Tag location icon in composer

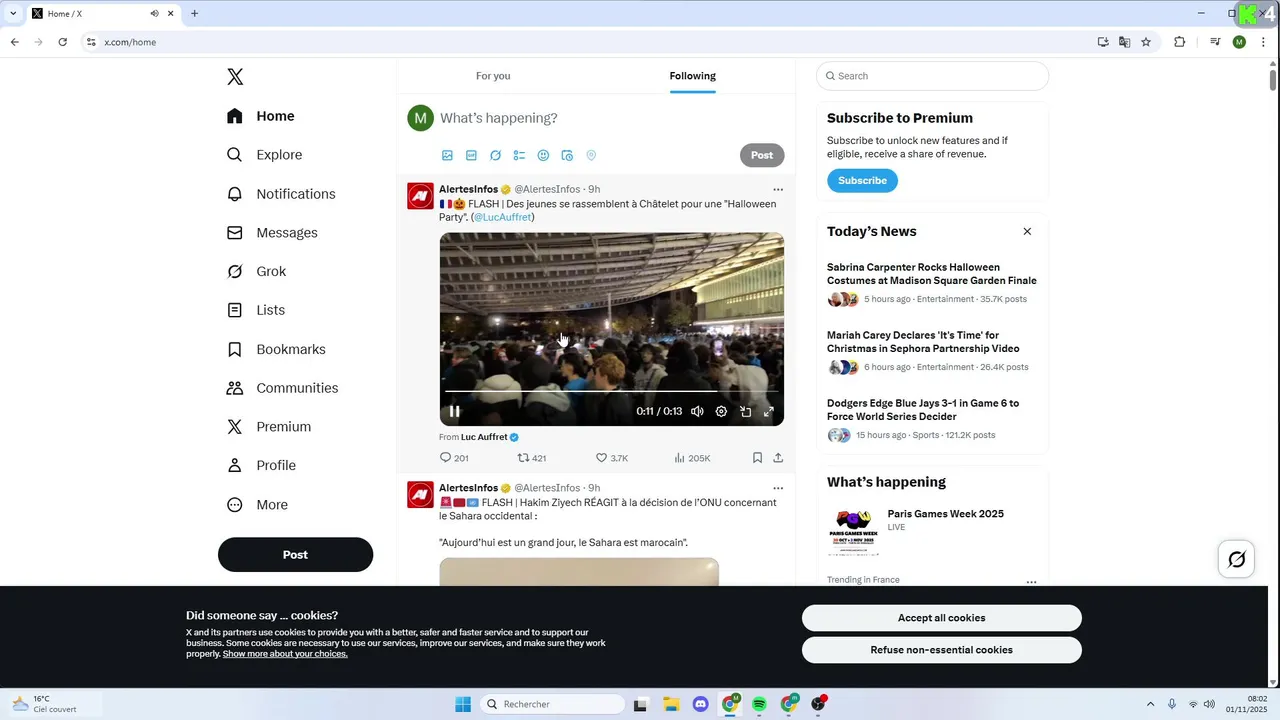click(x=591, y=156)
